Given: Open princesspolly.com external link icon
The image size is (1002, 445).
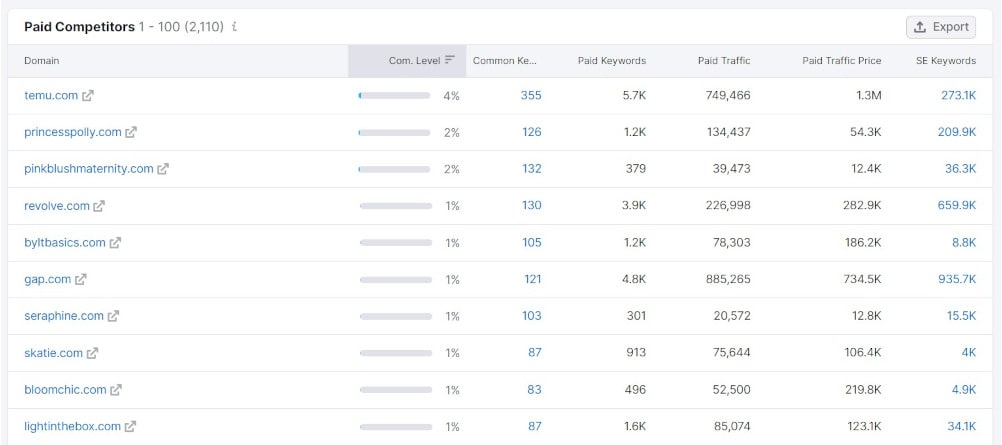Looking at the screenshot, I should coord(131,132).
